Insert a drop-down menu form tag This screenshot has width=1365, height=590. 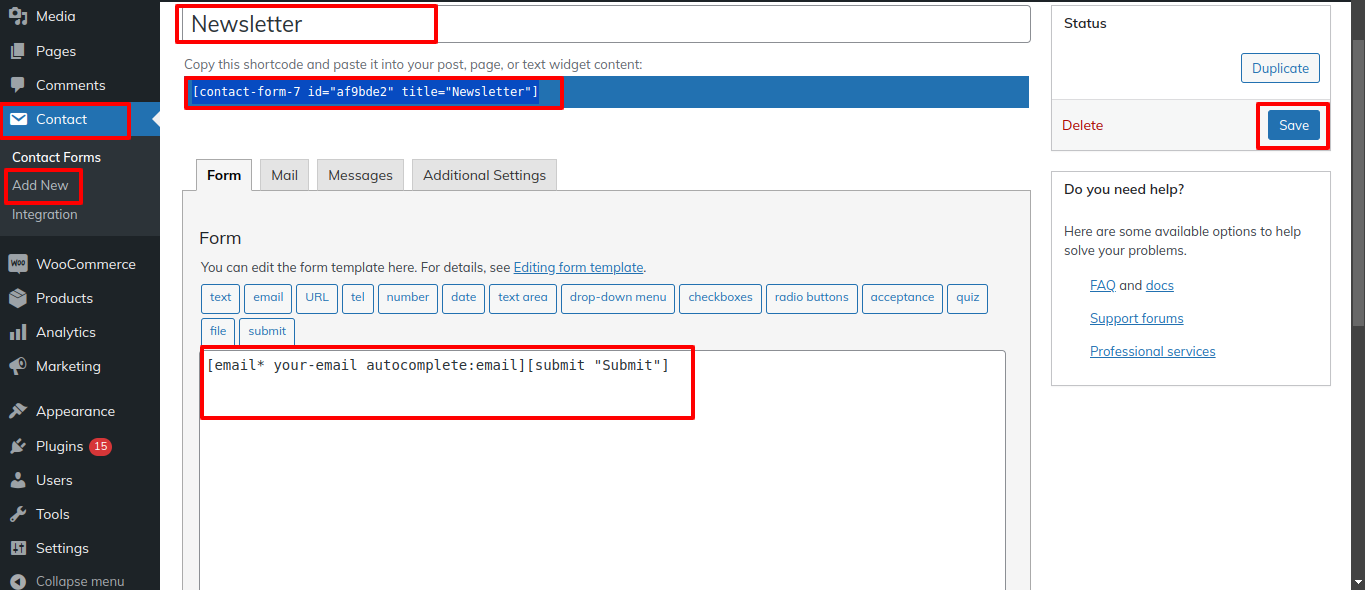tap(618, 298)
